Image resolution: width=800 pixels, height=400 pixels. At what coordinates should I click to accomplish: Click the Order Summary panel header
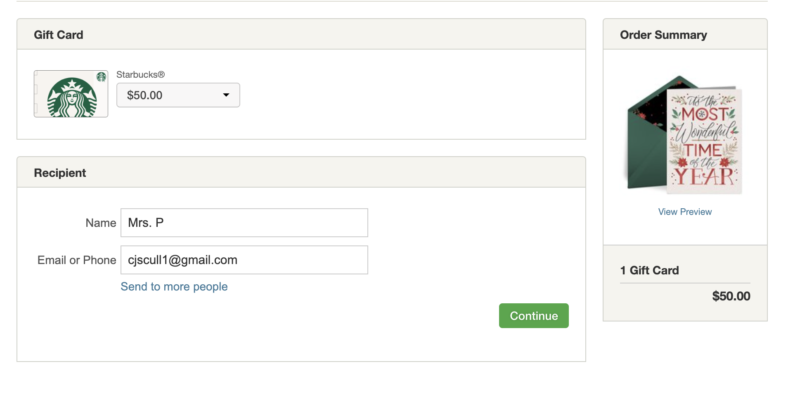click(663, 35)
